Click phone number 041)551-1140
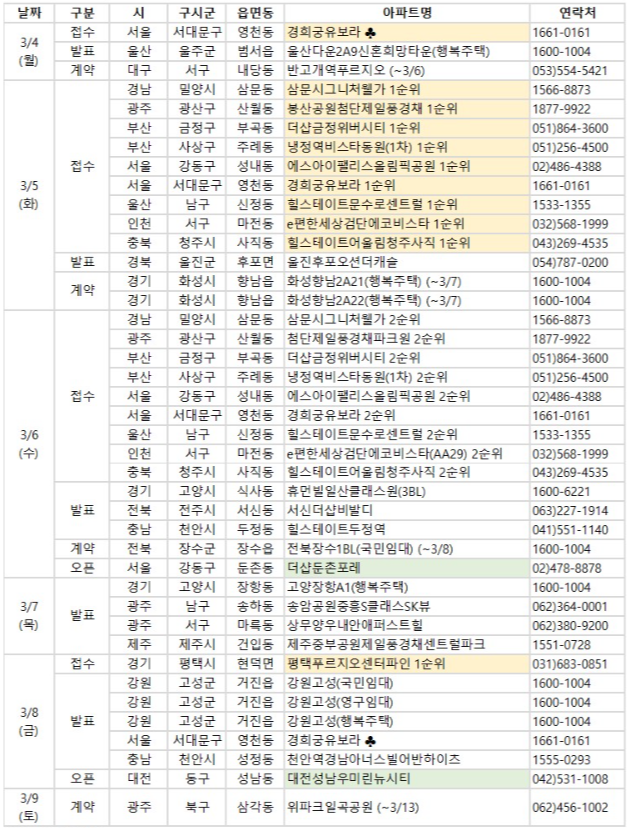The width and height of the screenshot is (628, 828). 570,530
